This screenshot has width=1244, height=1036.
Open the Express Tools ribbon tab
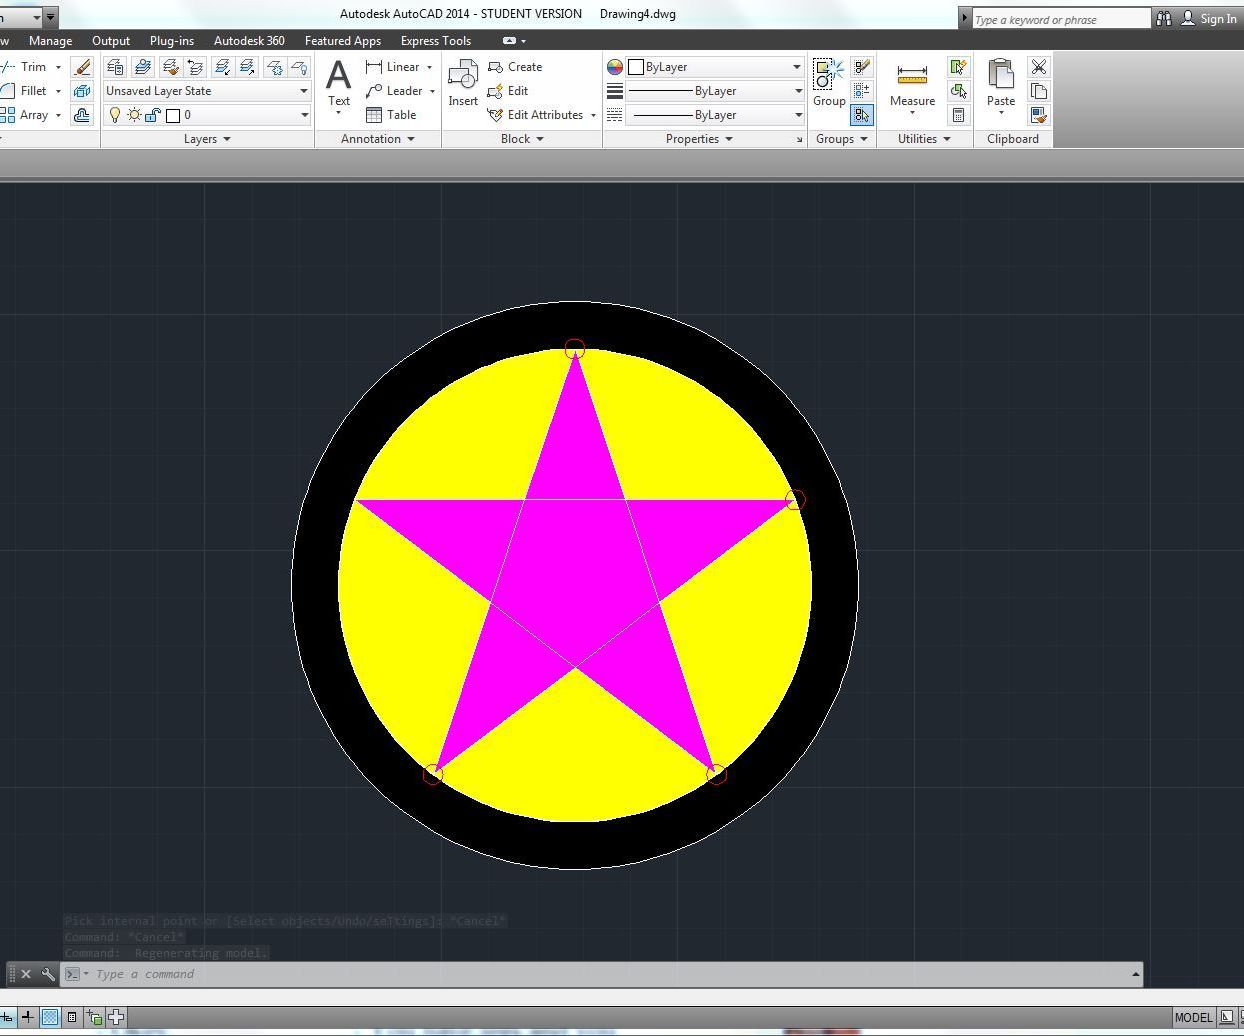(436, 41)
